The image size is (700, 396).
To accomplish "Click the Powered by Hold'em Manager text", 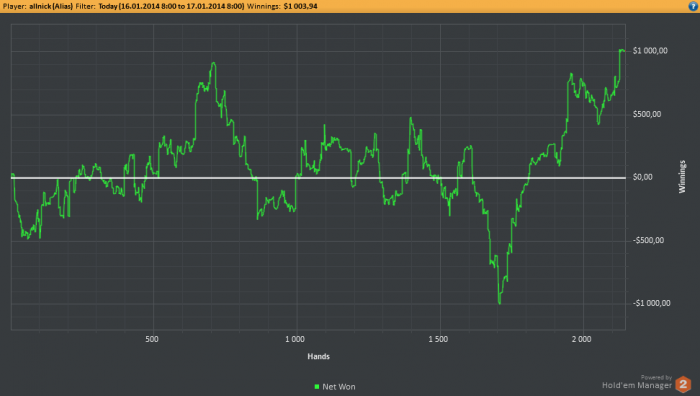I will 637,382.
